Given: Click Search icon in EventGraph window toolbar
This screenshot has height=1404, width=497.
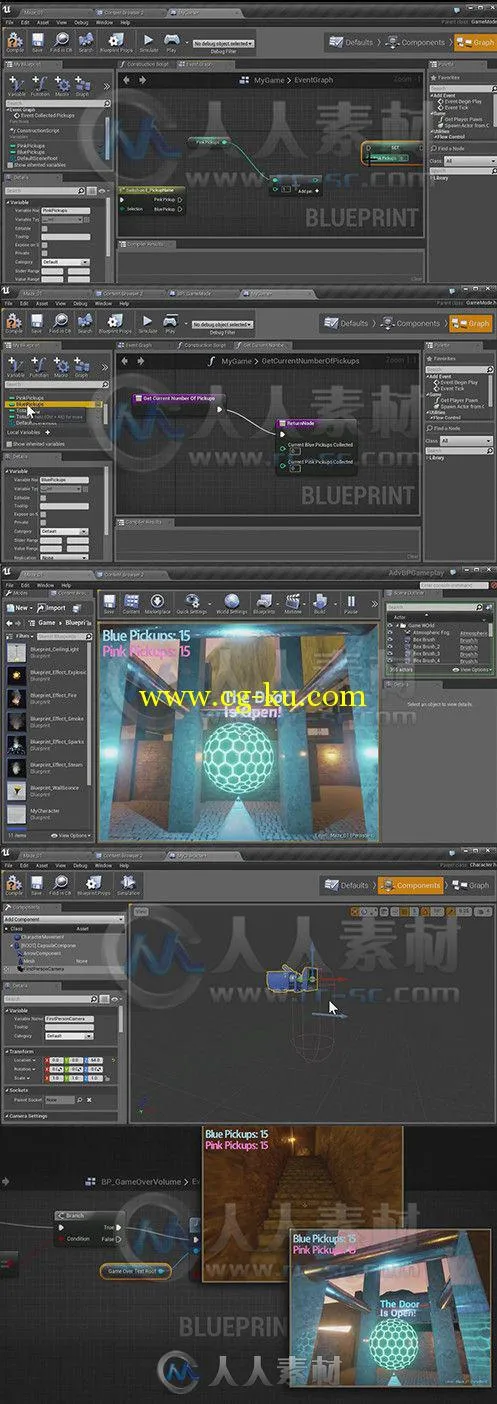Looking at the screenshot, I should (86, 44).
